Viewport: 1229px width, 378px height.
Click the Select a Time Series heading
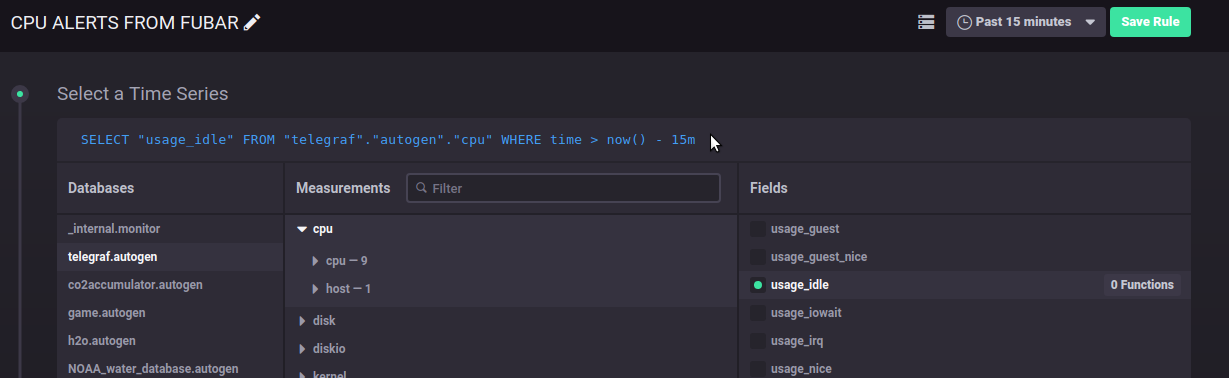pos(143,94)
